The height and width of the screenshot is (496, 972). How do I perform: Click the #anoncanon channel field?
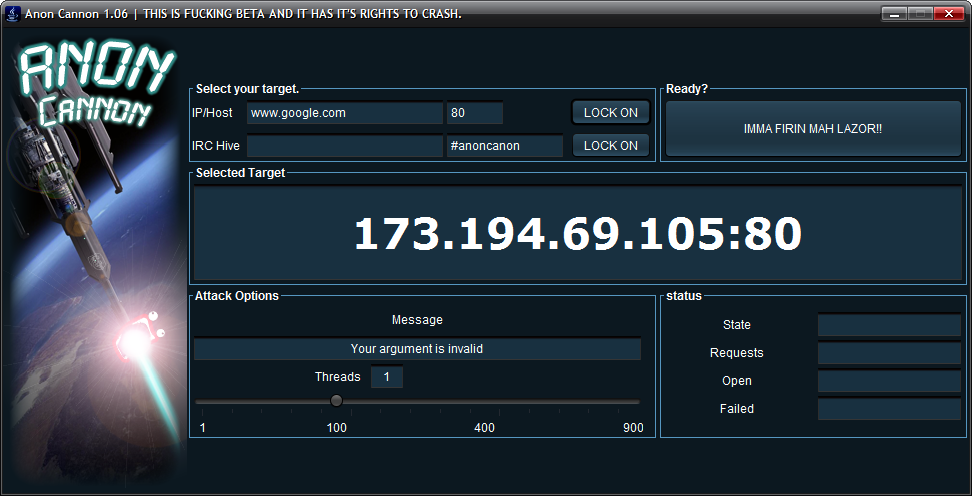click(x=505, y=146)
